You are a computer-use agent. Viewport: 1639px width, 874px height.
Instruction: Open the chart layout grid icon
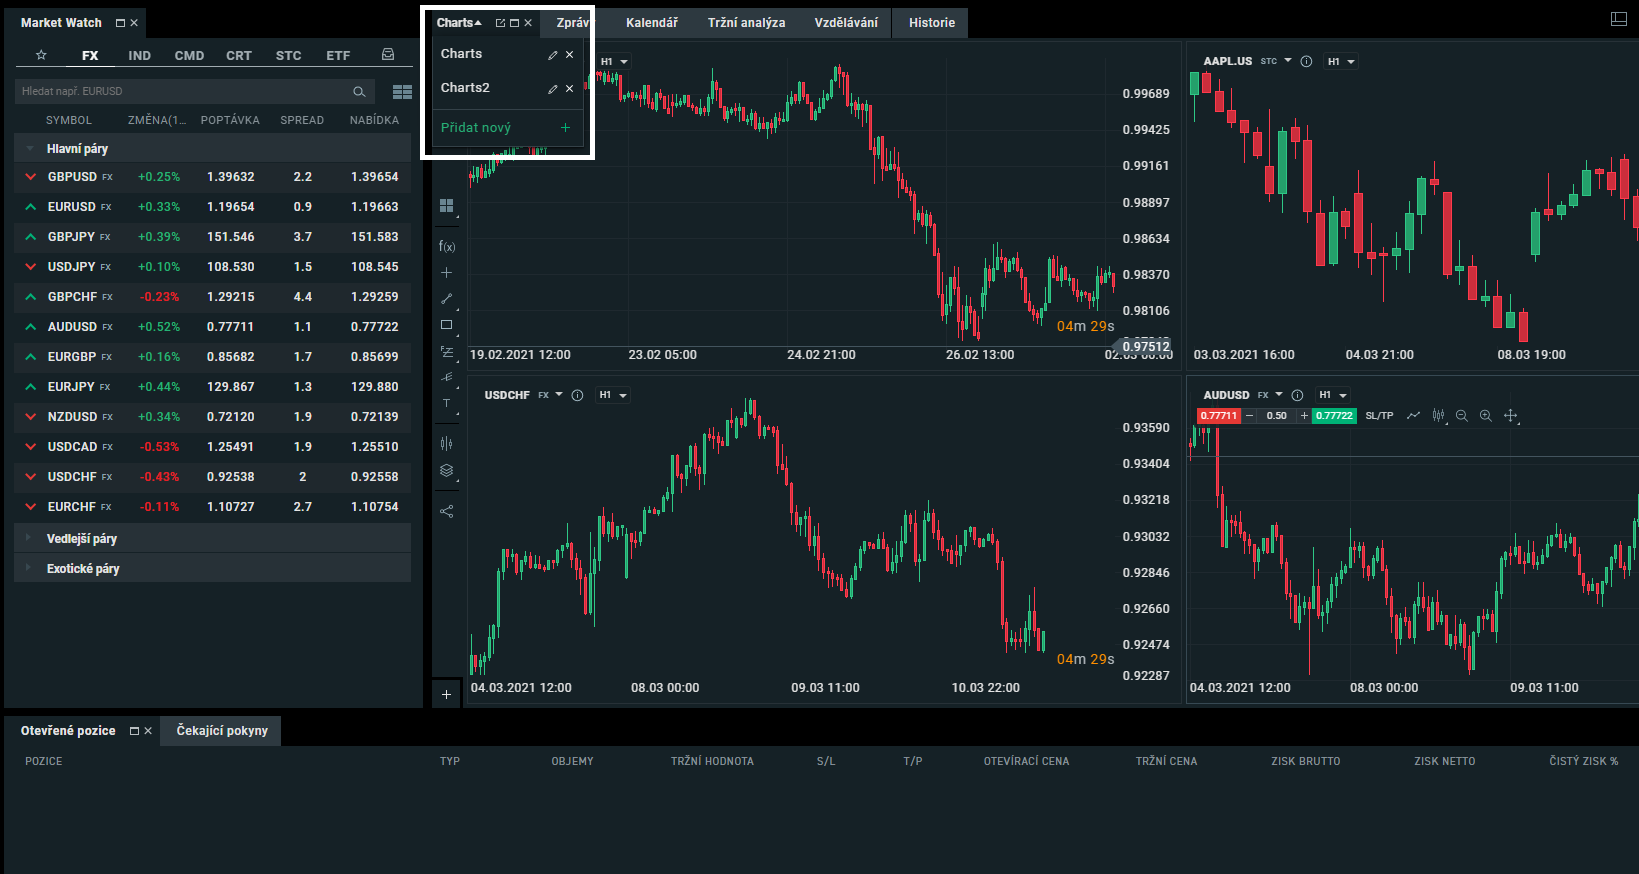click(447, 206)
